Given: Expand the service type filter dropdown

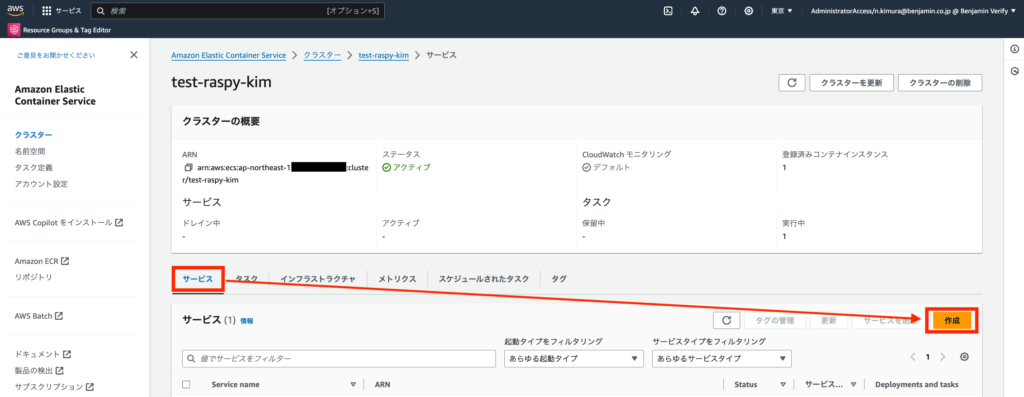Looking at the screenshot, I should tap(722, 358).
